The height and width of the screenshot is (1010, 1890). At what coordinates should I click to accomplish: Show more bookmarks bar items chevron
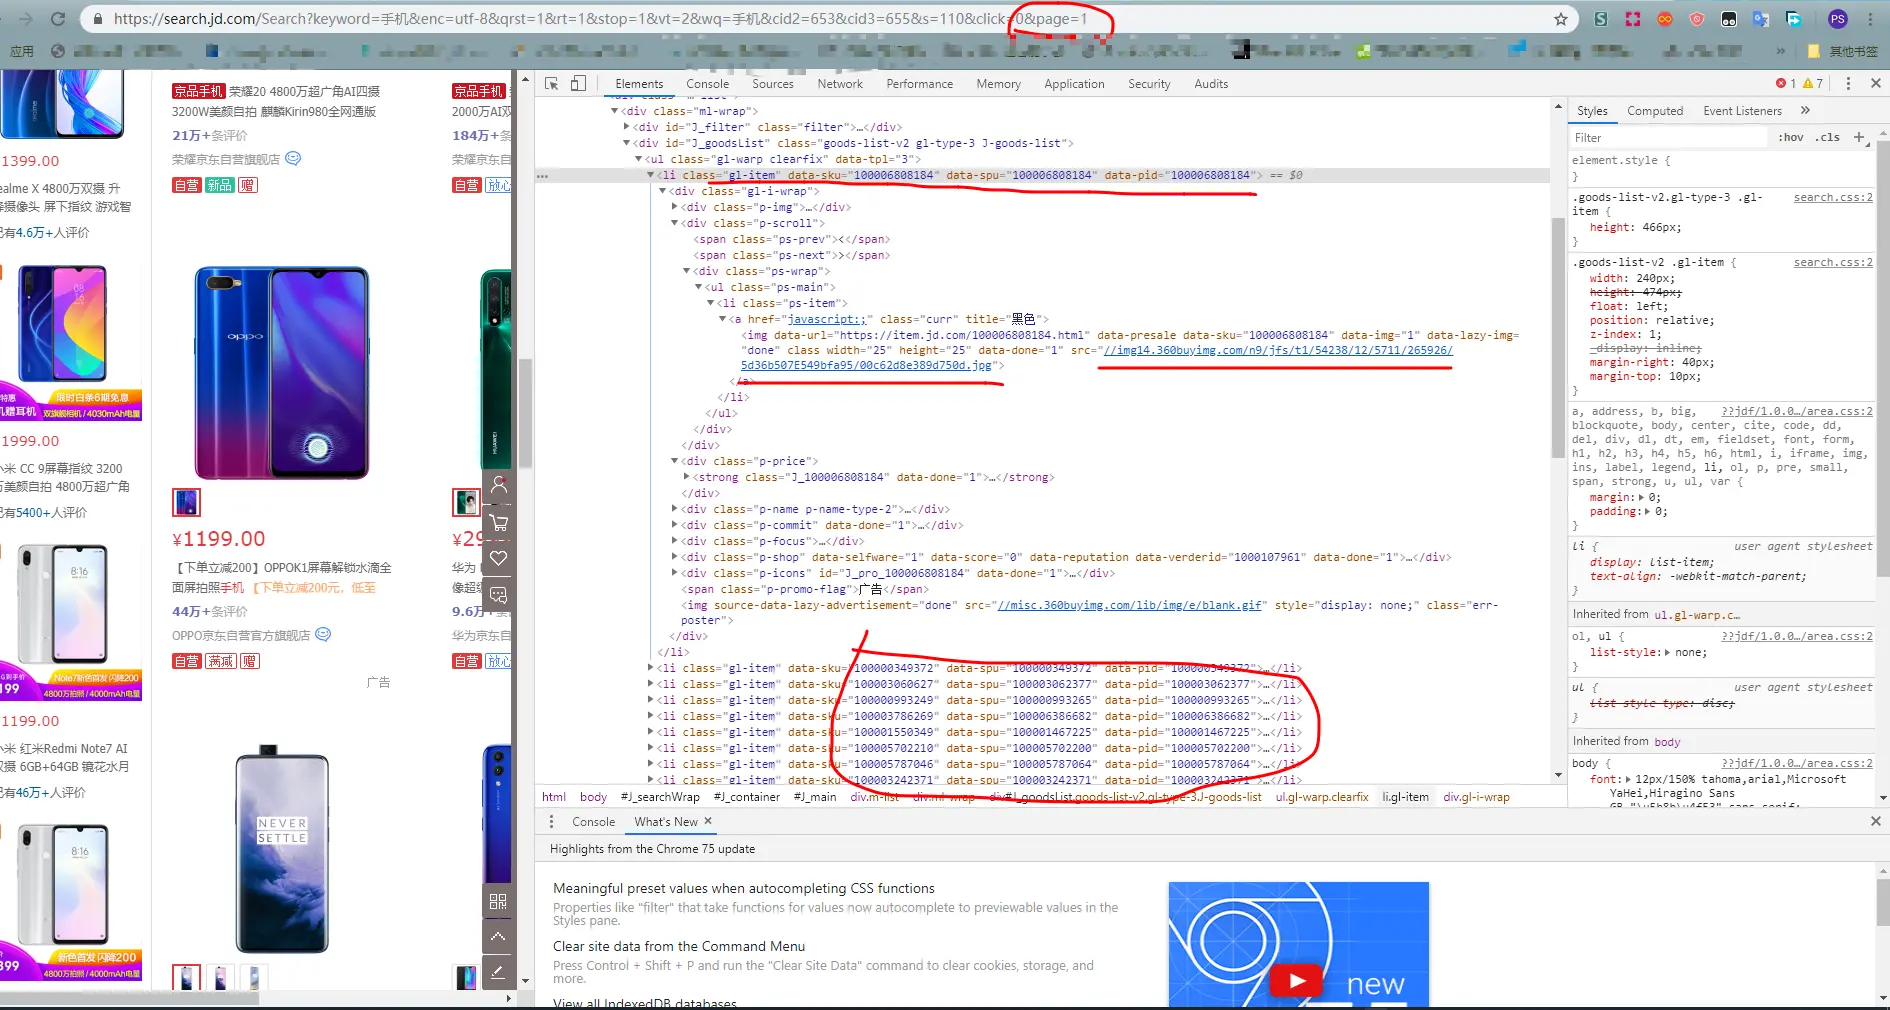coord(1781,51)
